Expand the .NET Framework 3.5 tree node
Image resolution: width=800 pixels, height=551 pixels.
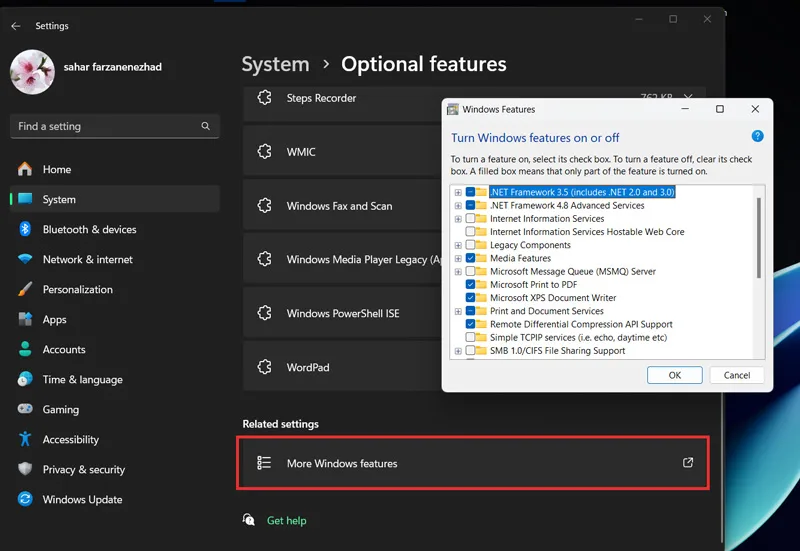coord(458,192)
